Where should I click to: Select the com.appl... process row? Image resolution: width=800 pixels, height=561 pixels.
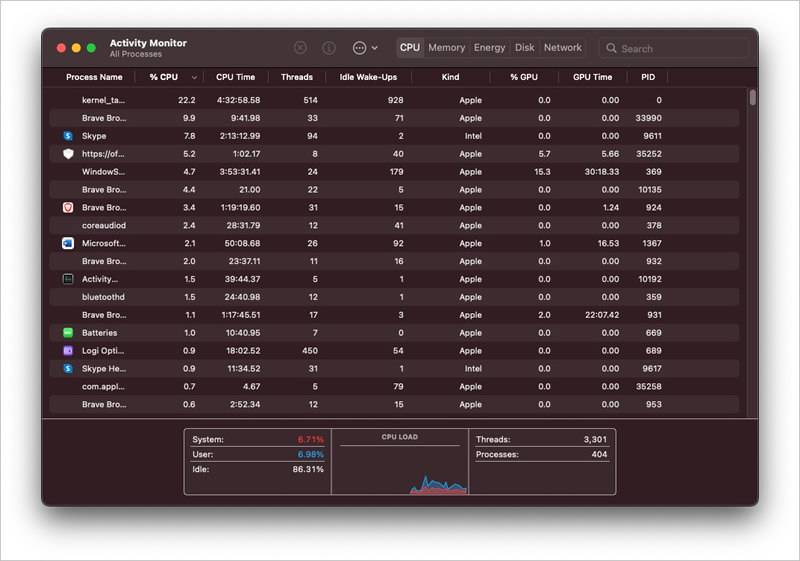pyautogui.click(x=394, y=386)
